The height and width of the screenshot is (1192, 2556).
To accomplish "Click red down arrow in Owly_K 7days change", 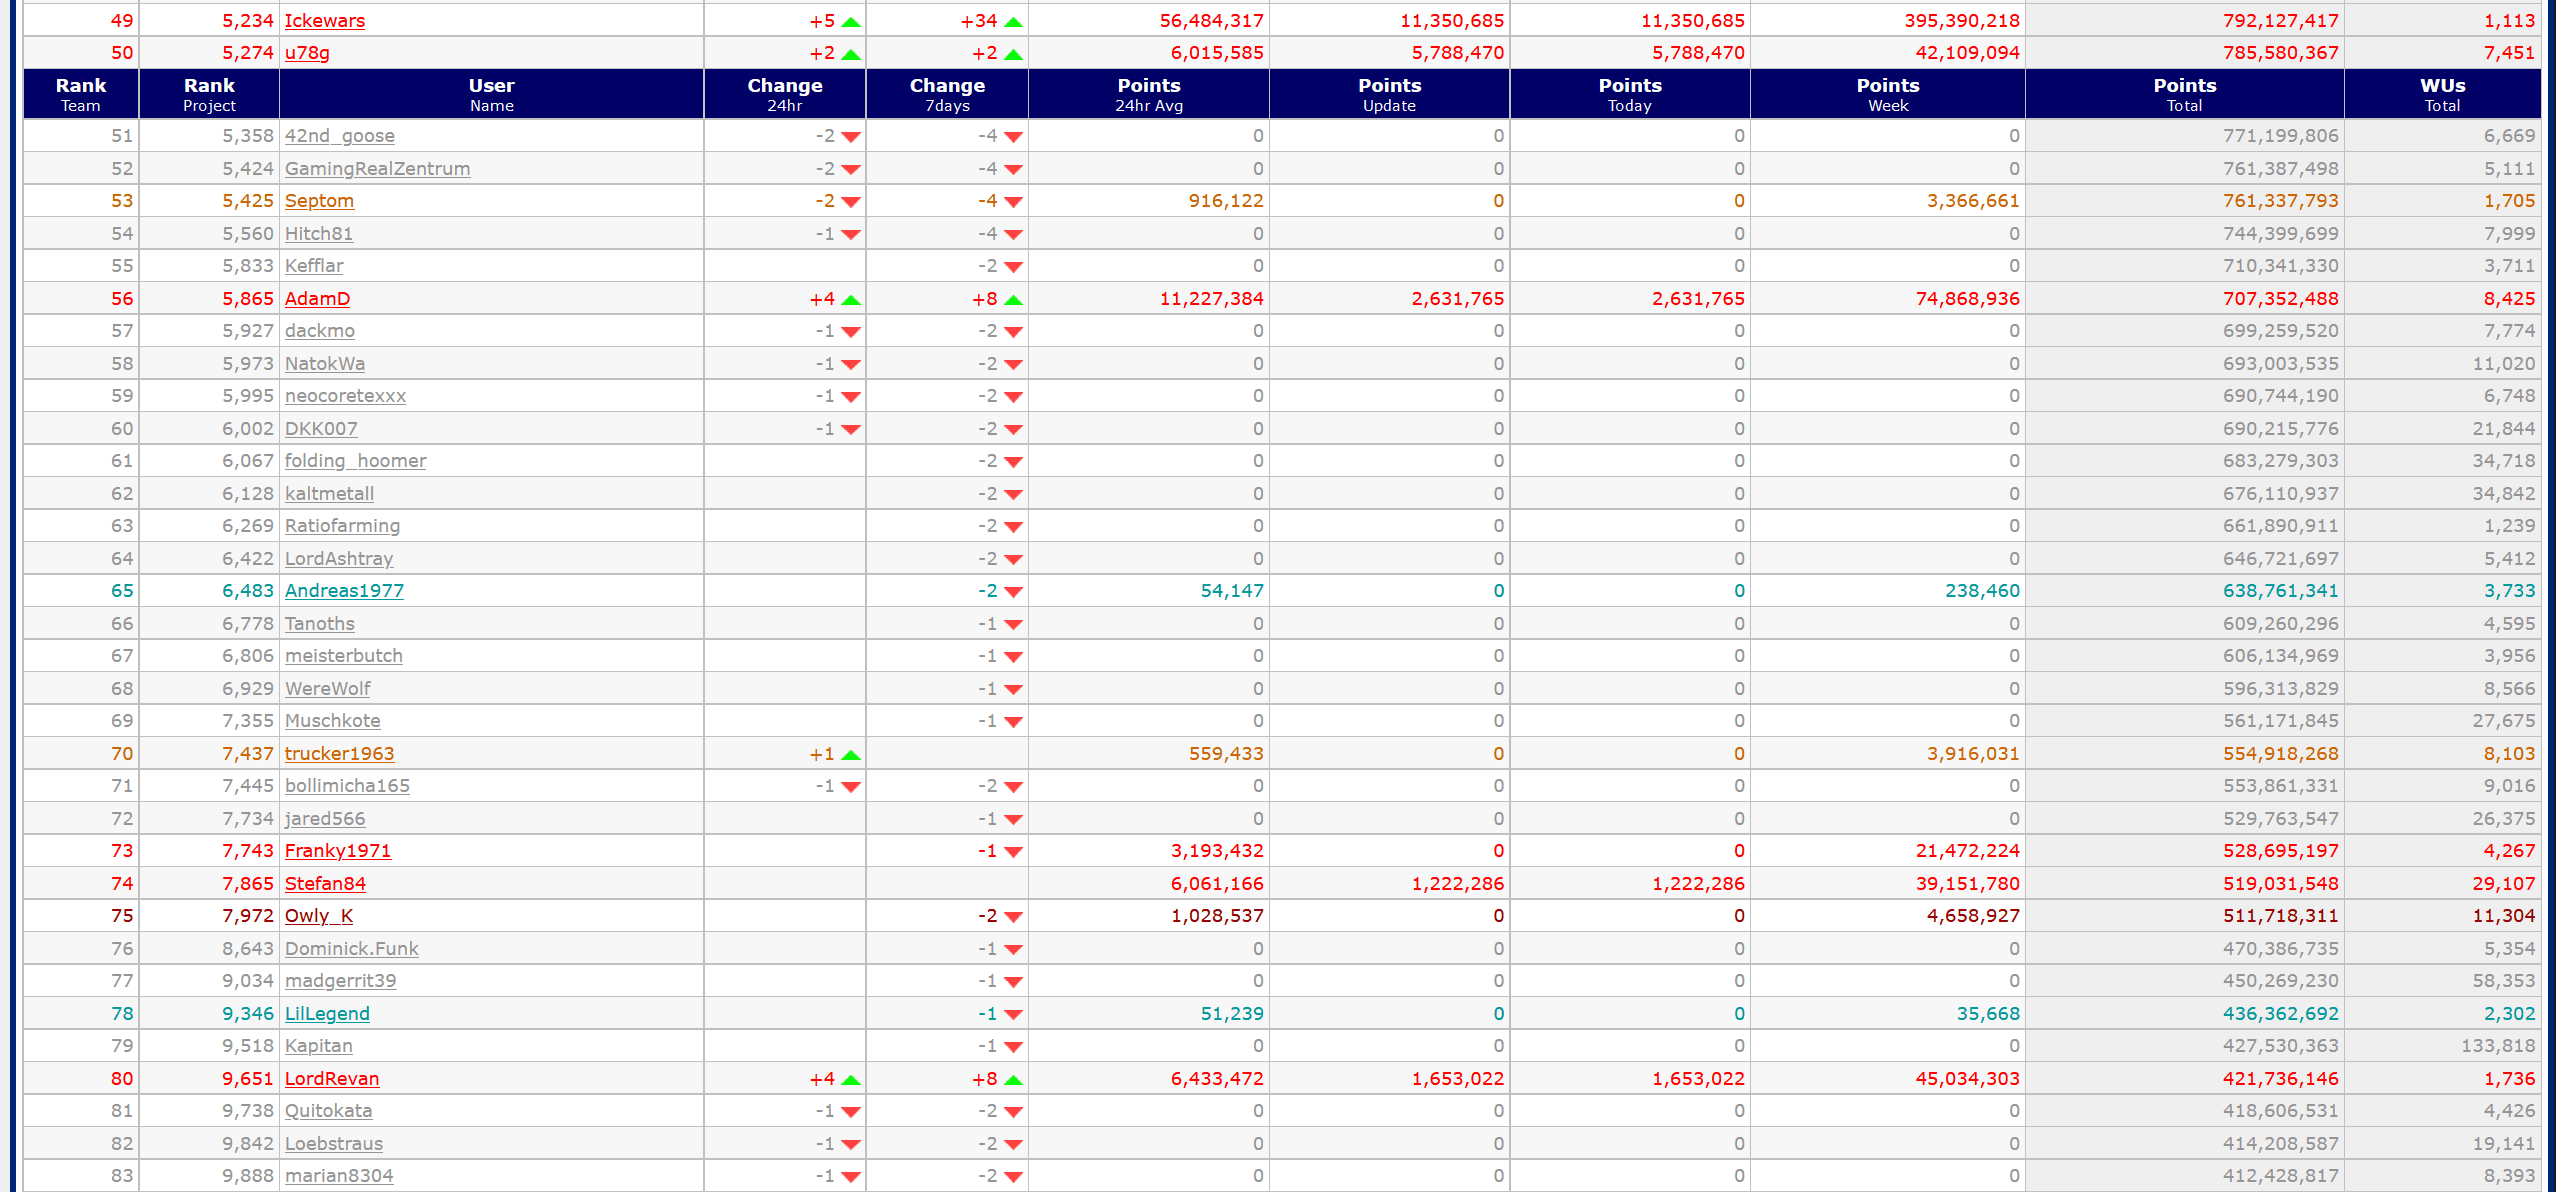I will [x=1012, y=917].
